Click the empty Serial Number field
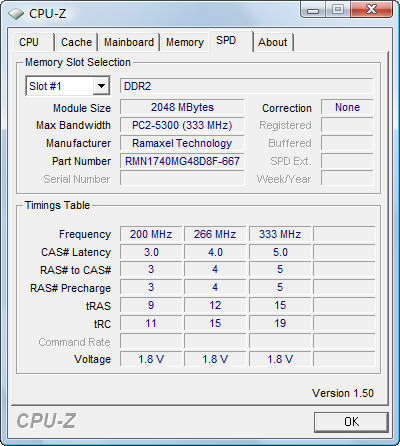Screen dimensions: 400x446 pyautogui.click(x=182, y=179)
